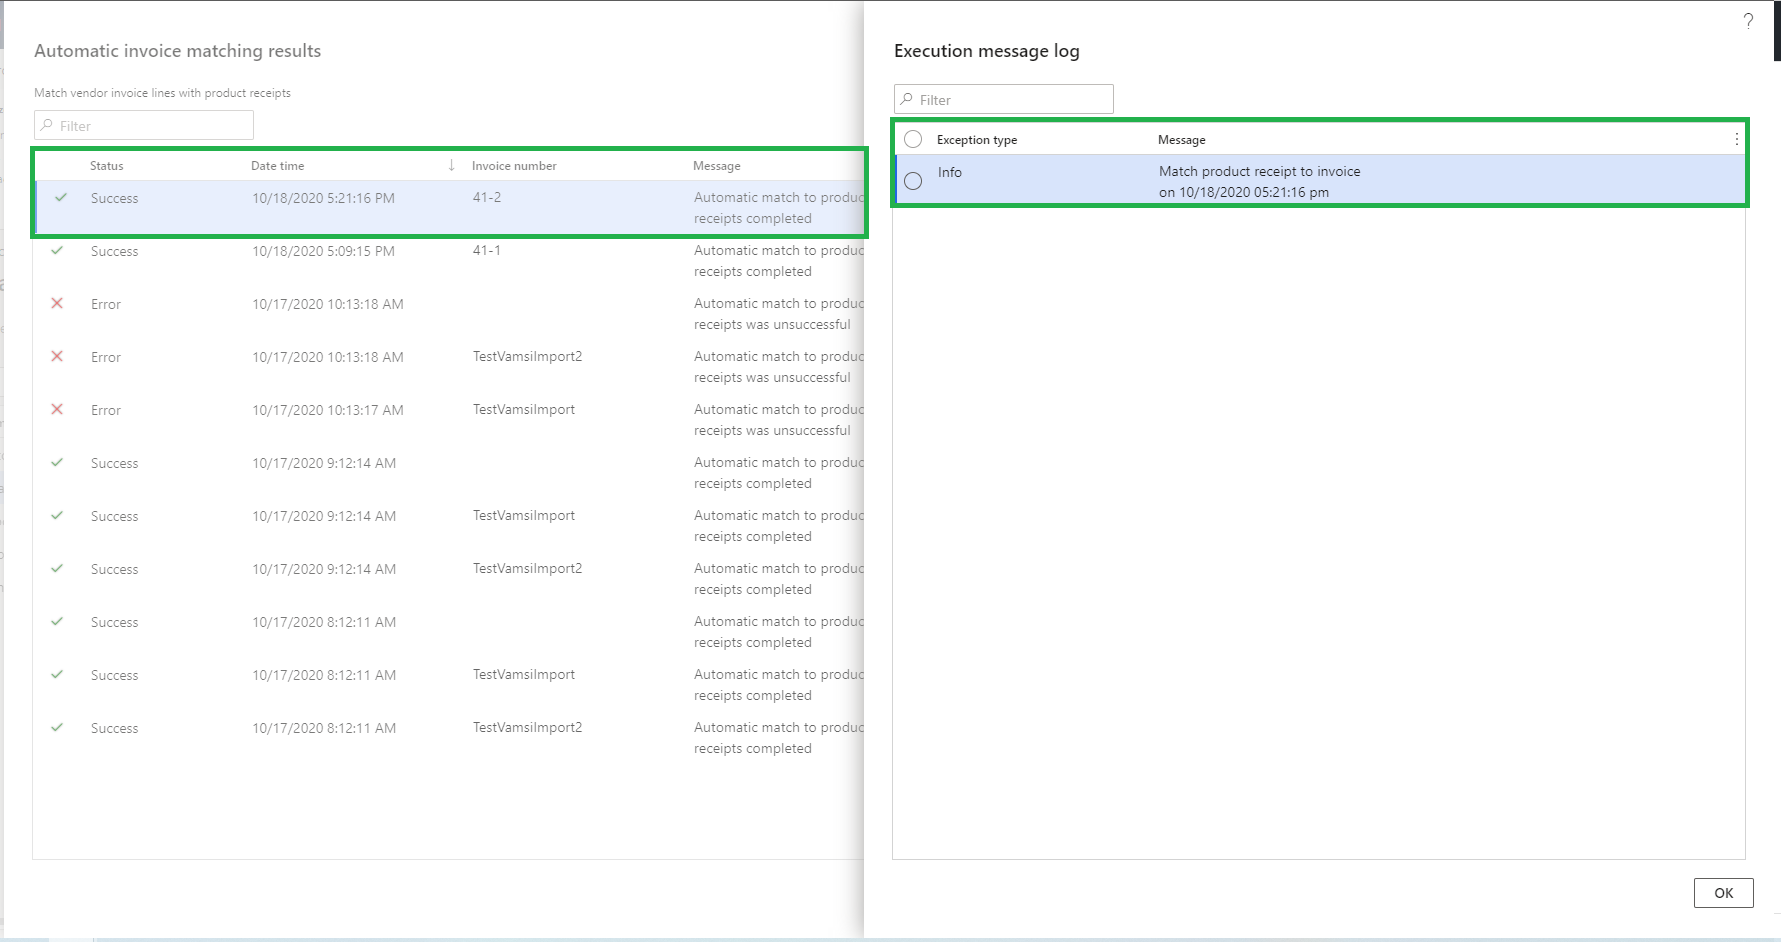Viewport: 1781px width, 942px height.
Task: Select error row dated 10/17/2020 10:13:17 AM
Action: [x=327, y=410]
